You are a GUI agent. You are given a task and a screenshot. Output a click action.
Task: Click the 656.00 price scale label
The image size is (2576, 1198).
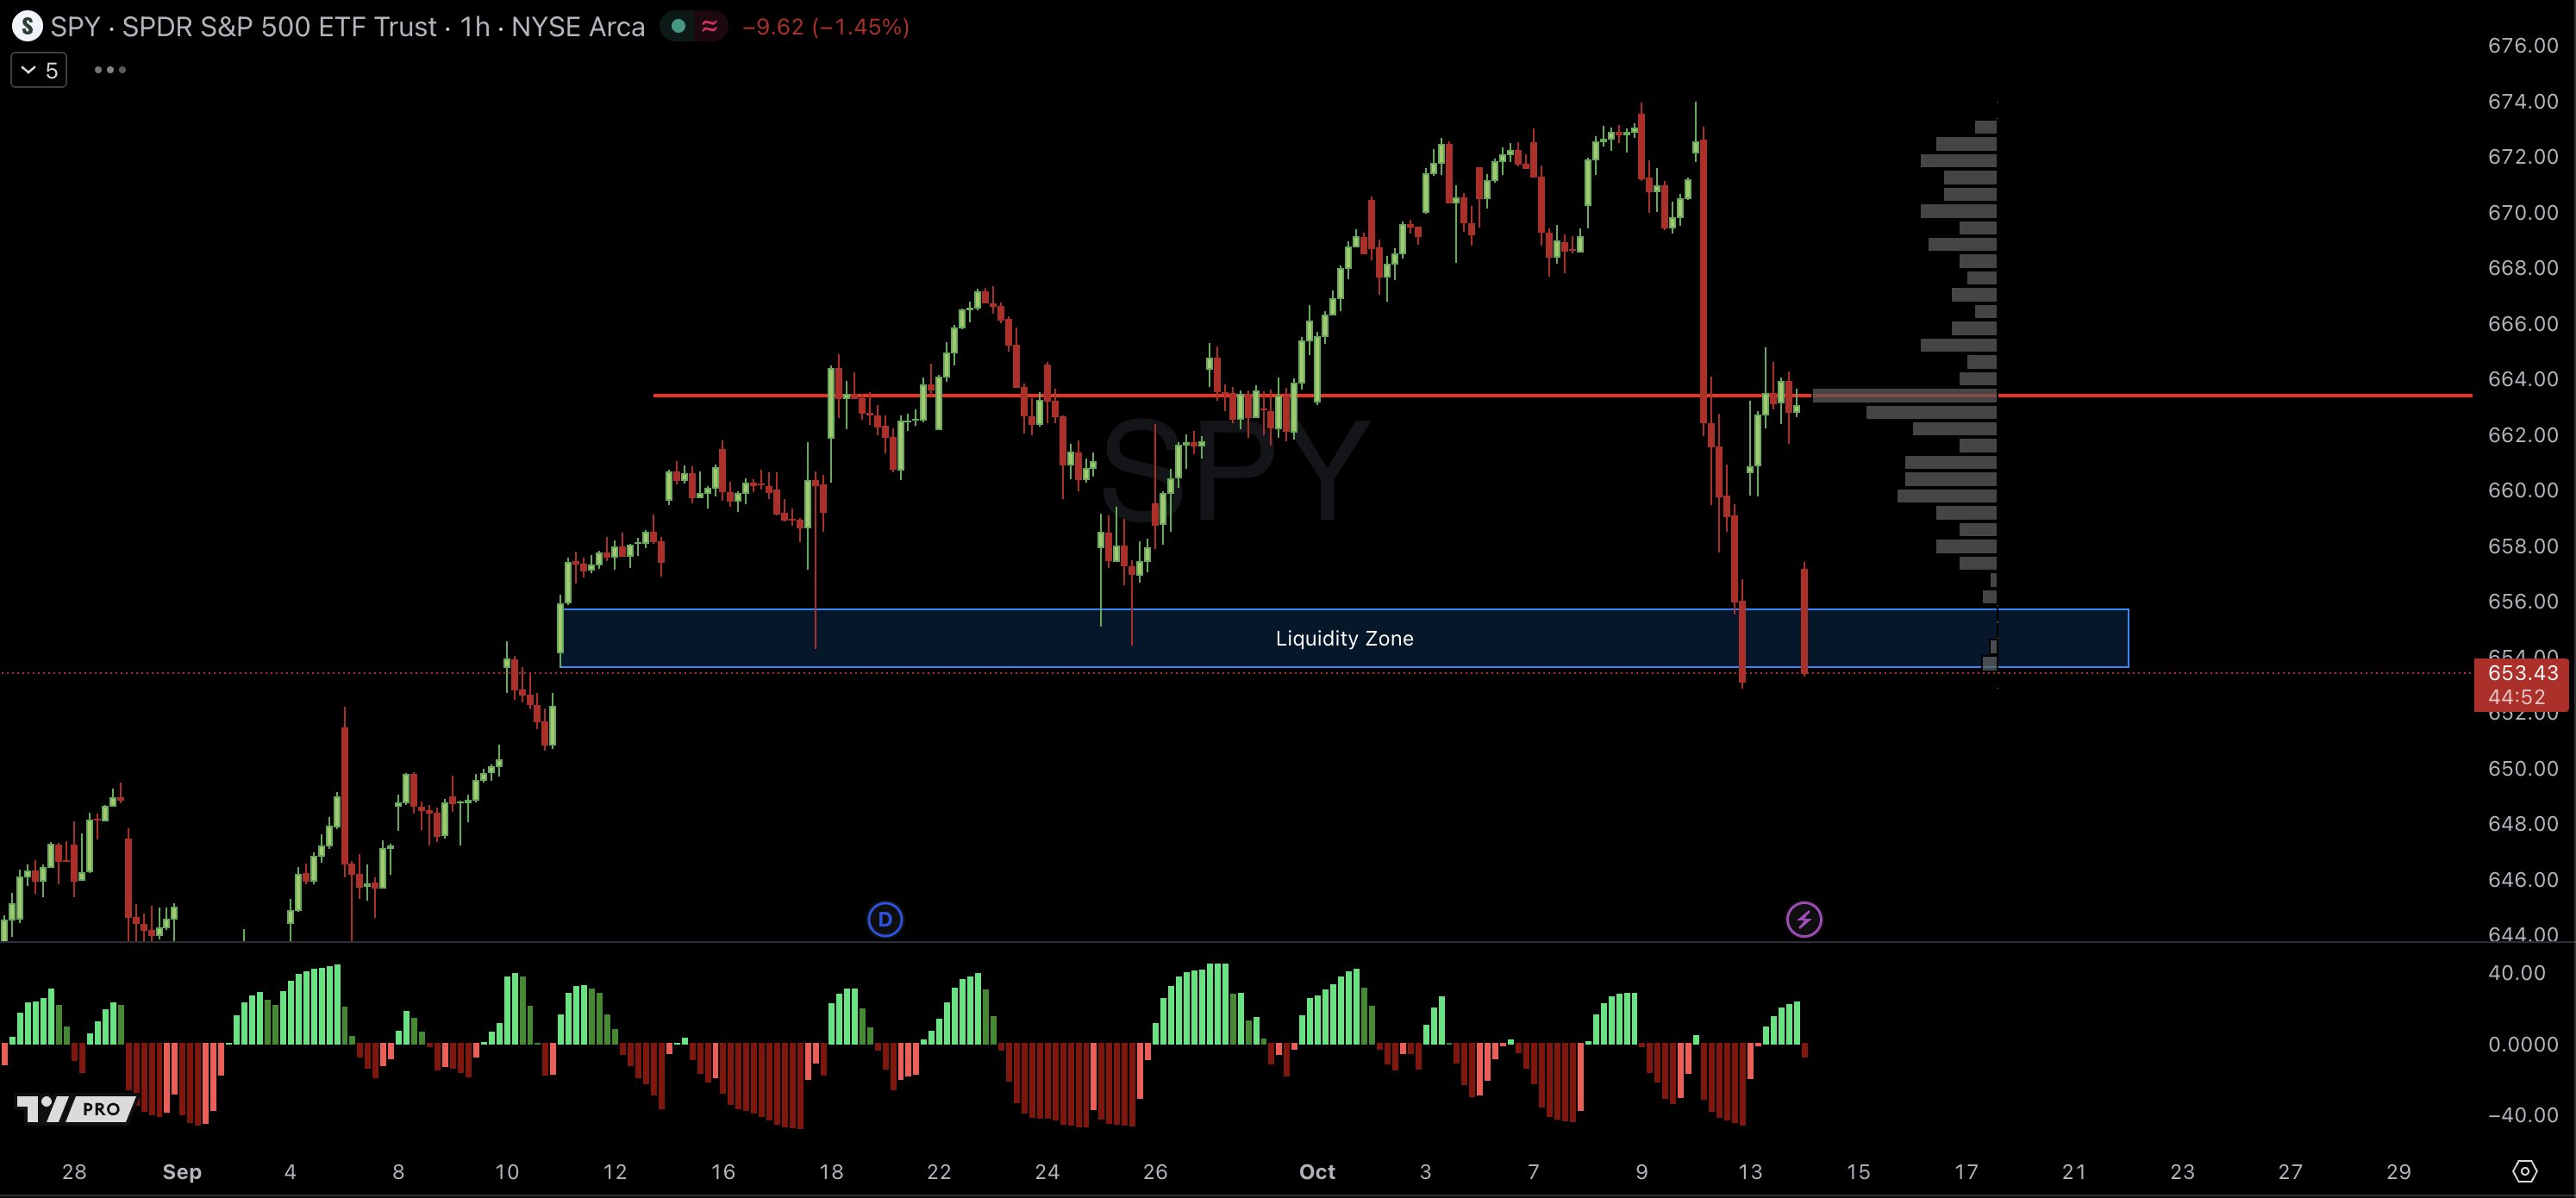2523,601
